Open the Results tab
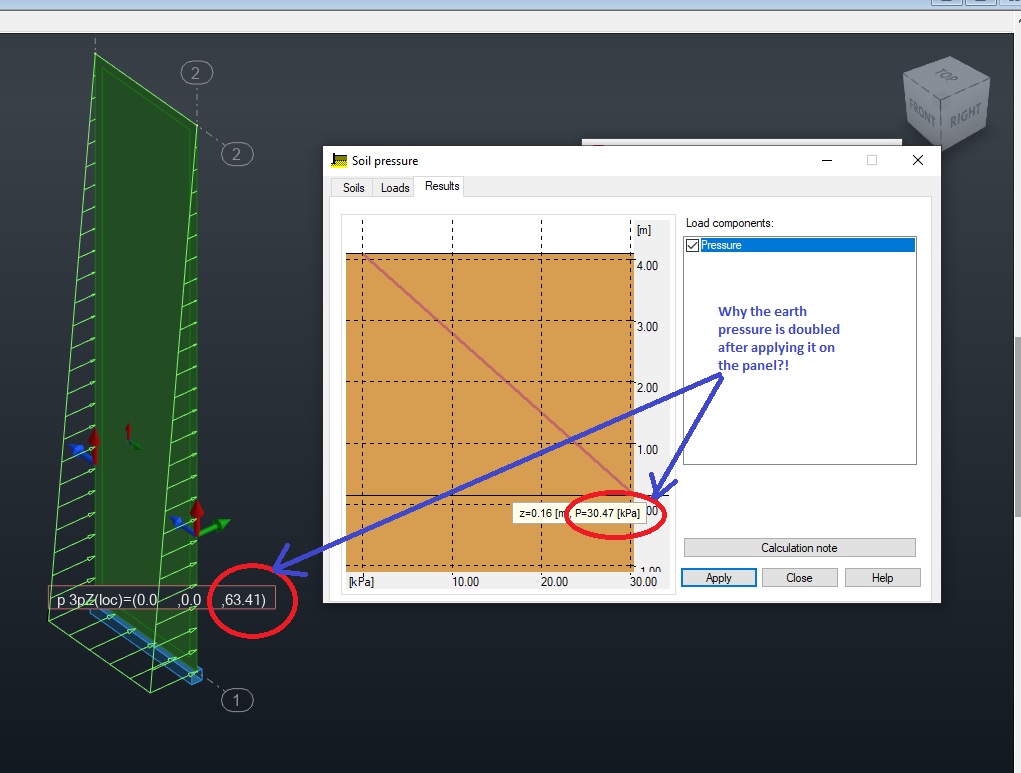 coord(440,186)
